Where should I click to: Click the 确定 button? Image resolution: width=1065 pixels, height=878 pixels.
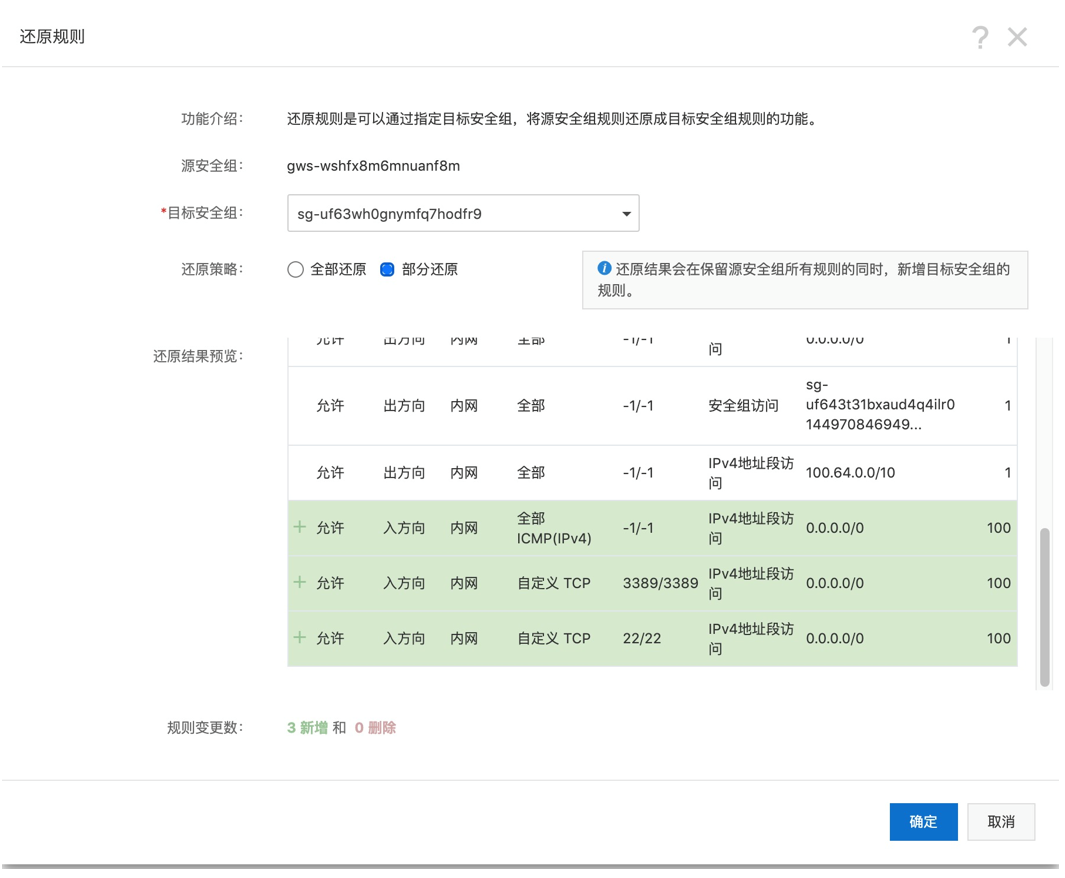923,821
